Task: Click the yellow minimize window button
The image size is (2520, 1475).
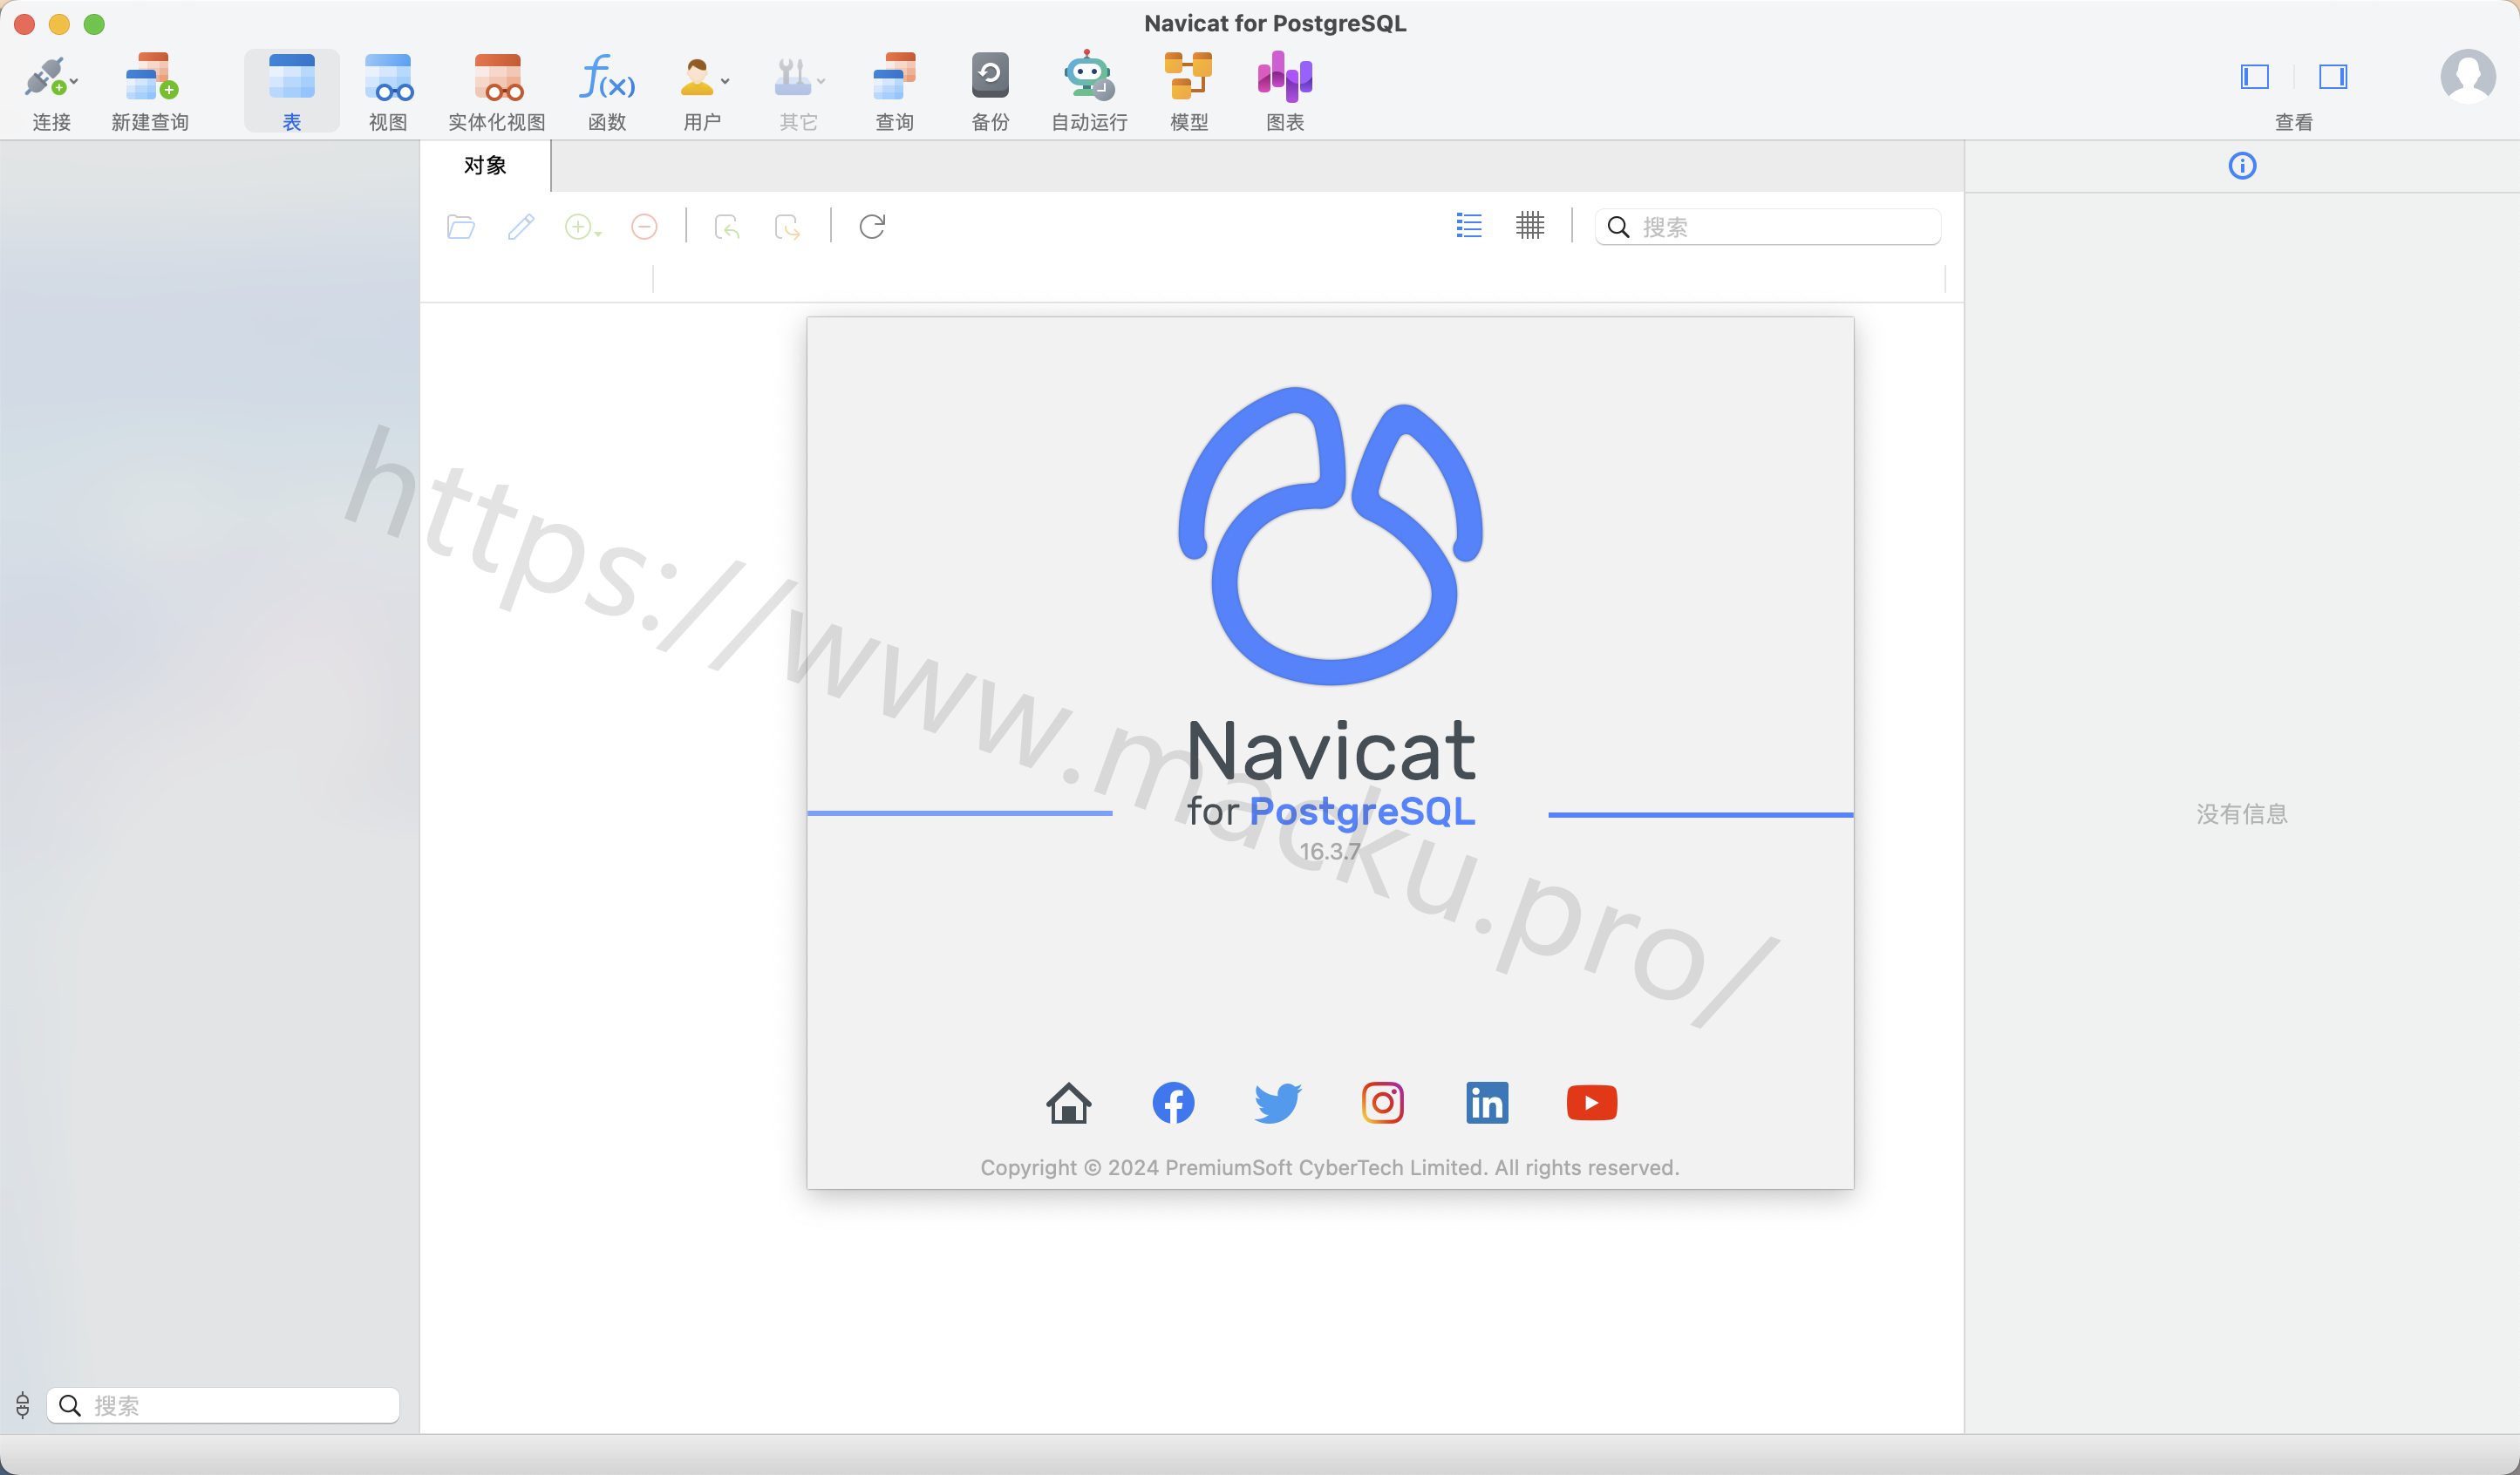Action: 59,24
